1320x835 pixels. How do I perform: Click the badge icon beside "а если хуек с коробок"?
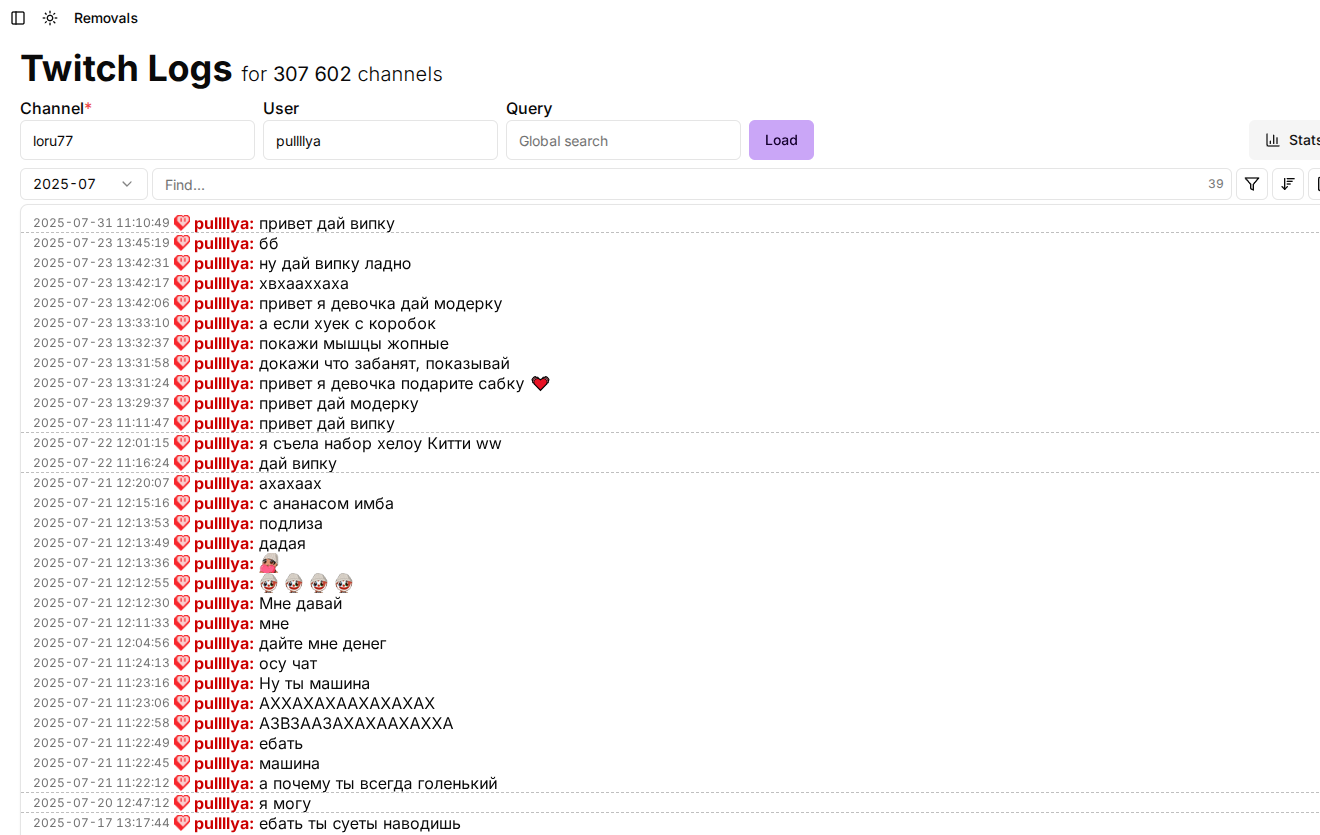tap(182, 323)
